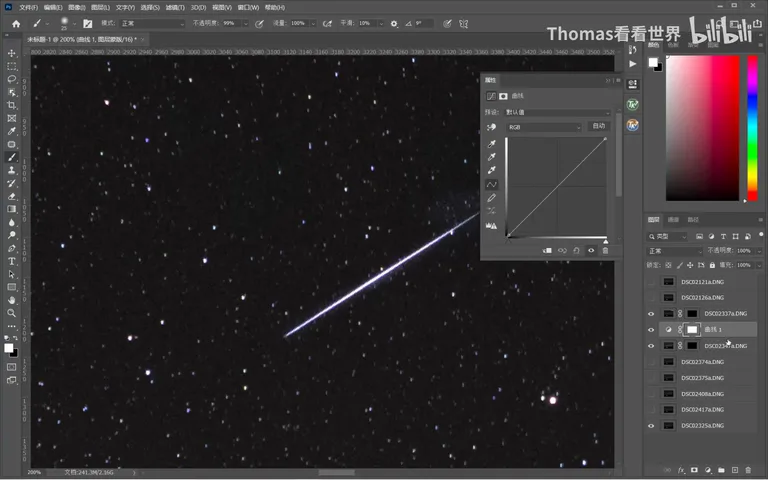Open the RGB channel dropdown
This screenshot has height=480, width=768.
click(544, 127)
